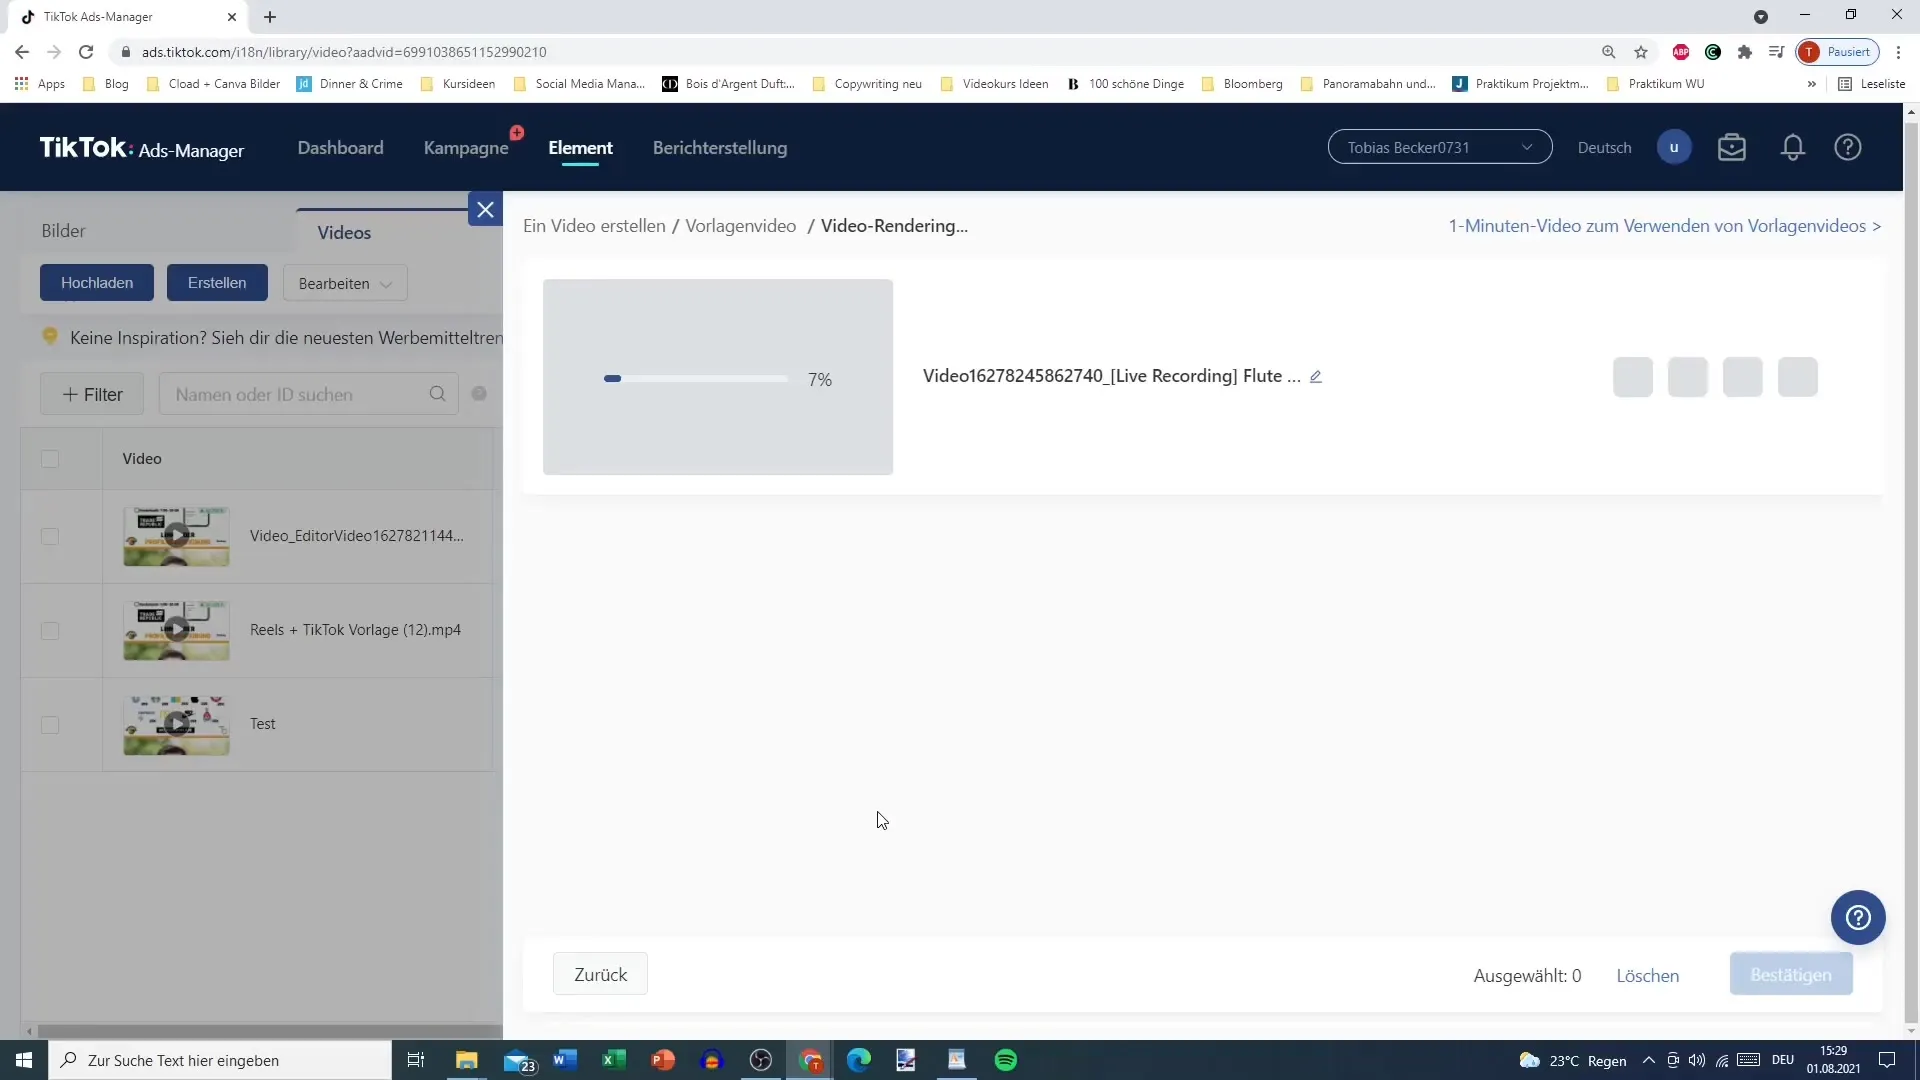Show hidden system tray icons
The width and height of the screenshot is (1920, 1080).
click(1648, 1060)
